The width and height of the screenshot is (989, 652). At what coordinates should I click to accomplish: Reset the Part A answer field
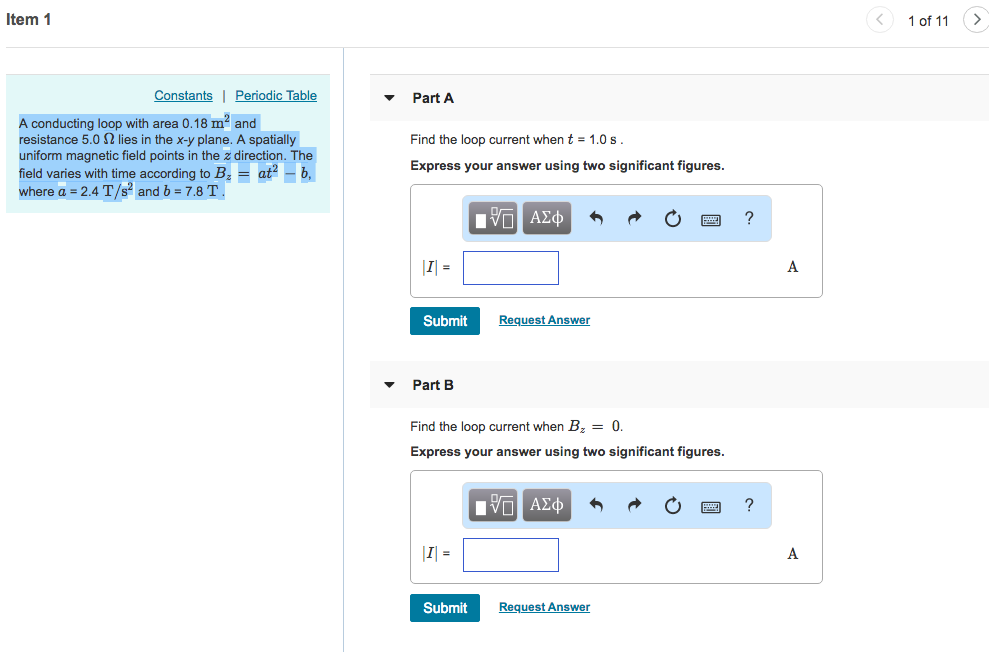click(x=672, y=218)
